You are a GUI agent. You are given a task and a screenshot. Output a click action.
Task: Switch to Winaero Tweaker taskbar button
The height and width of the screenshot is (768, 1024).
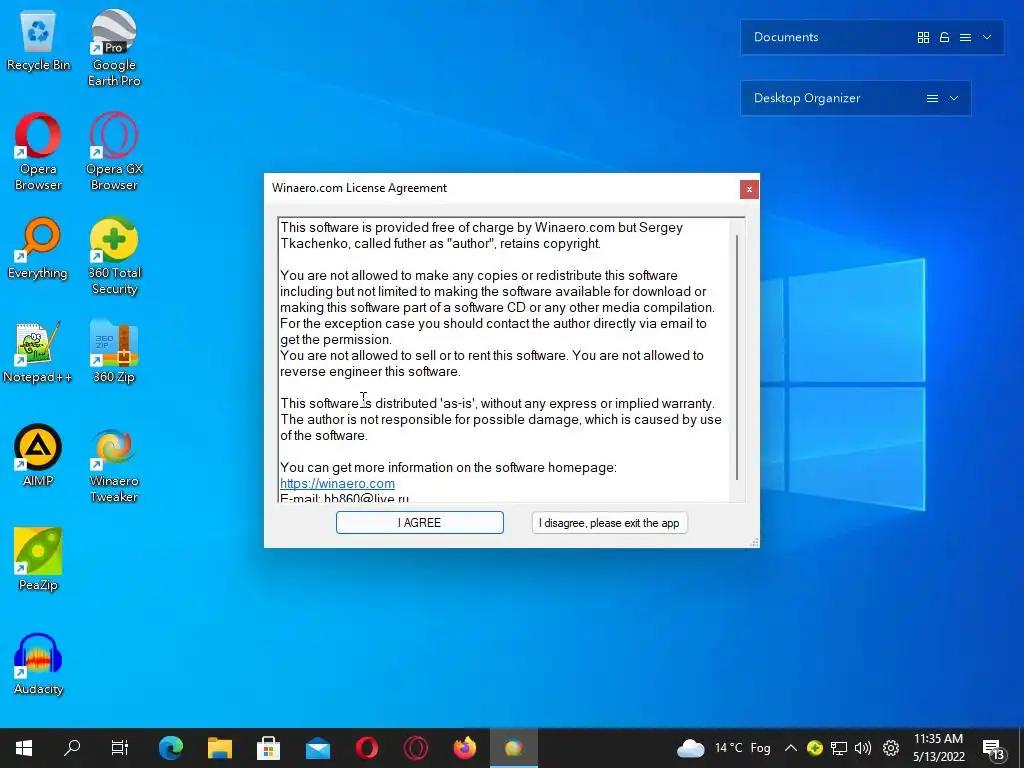[x=514, y=748]
